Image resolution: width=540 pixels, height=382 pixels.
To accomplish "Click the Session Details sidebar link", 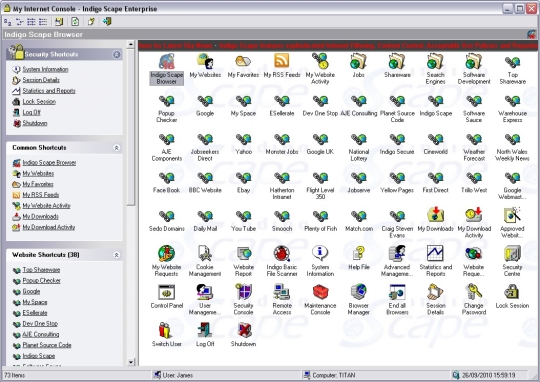I will 41,80.
